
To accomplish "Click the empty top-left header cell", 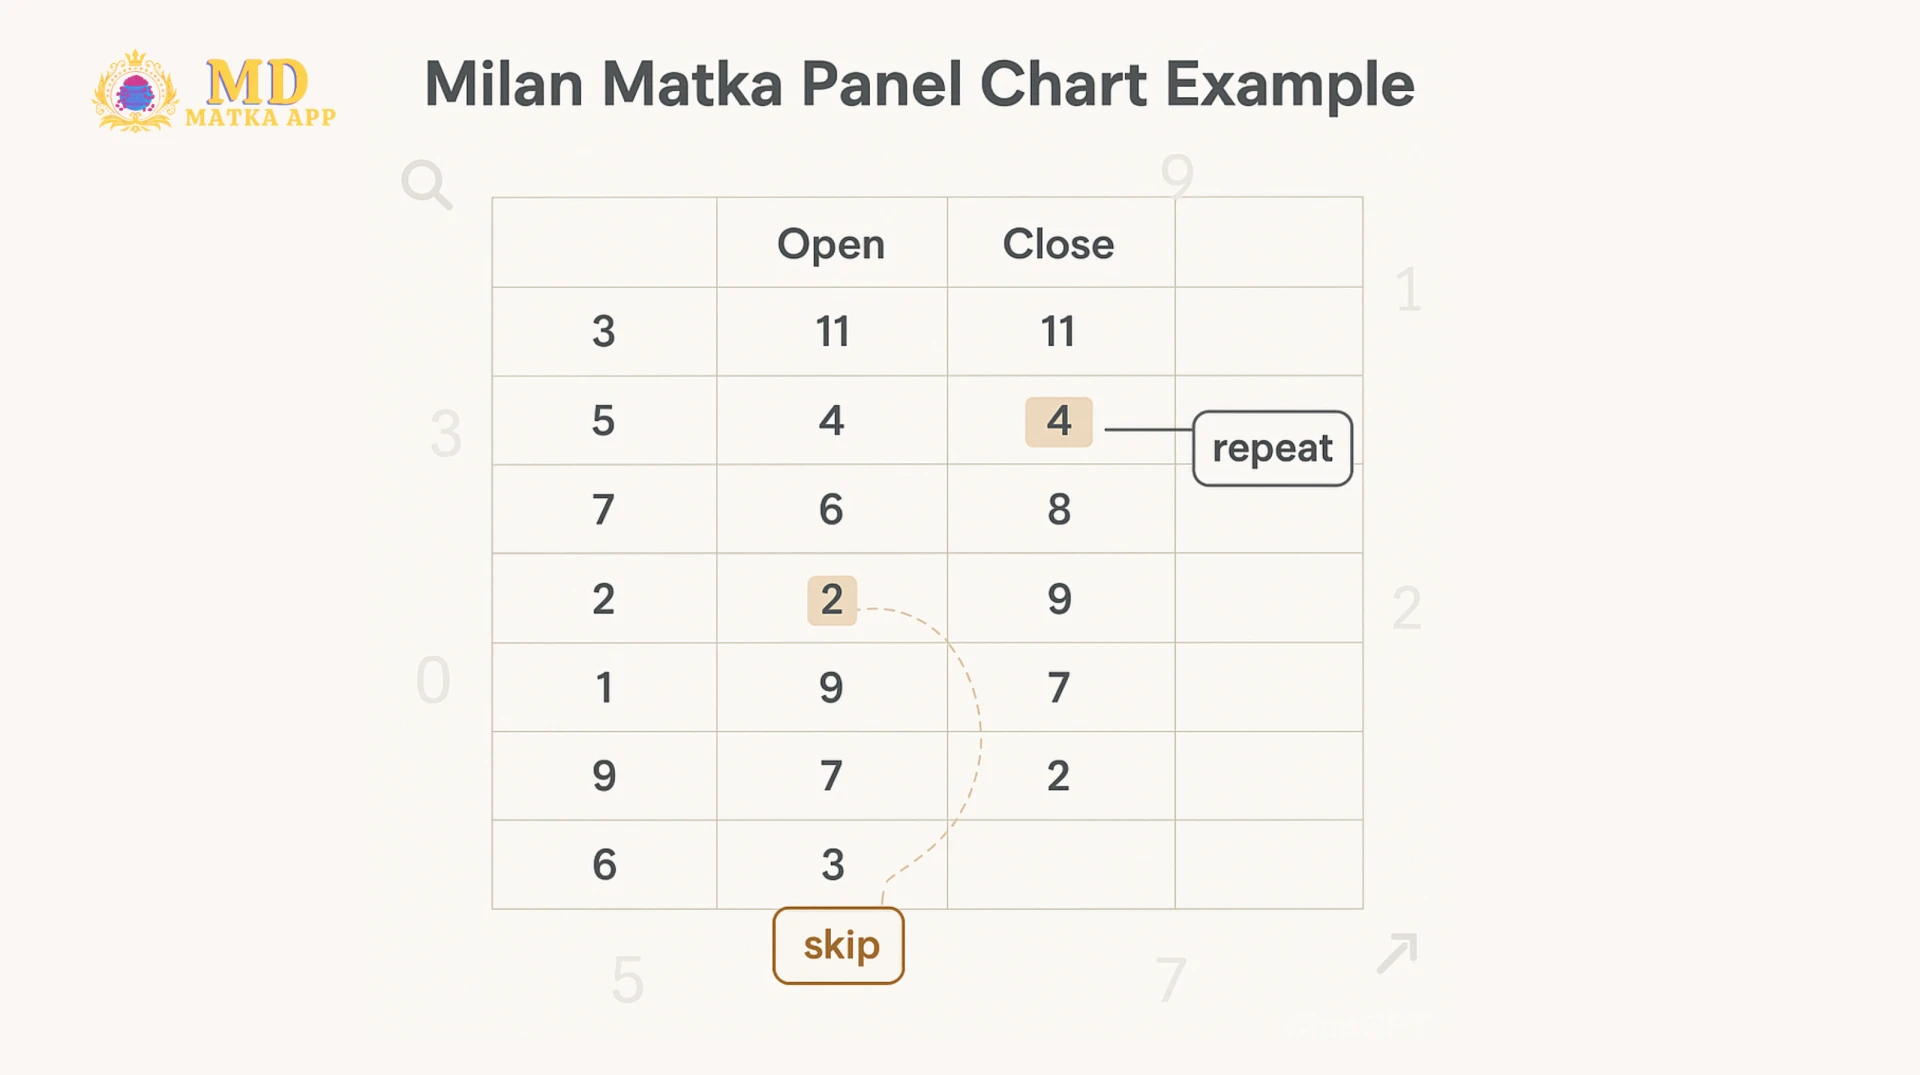I will 604,243.
